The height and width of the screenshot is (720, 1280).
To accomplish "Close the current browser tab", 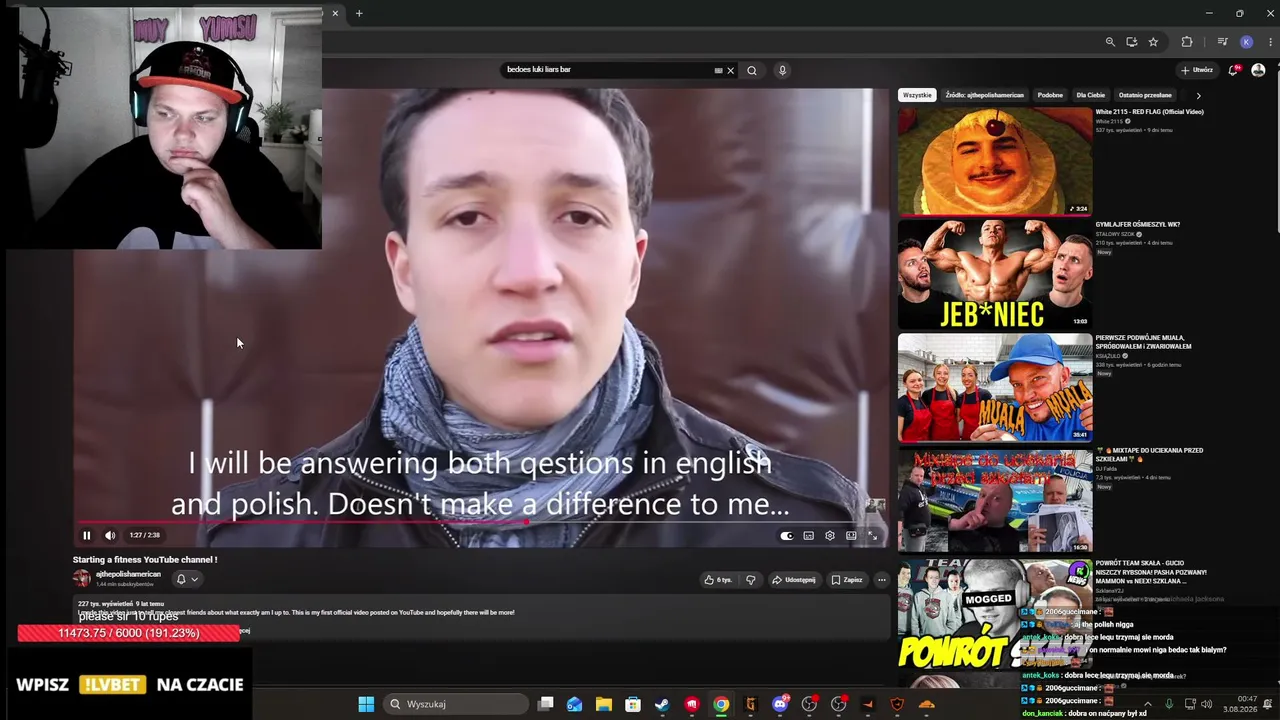I will point(335,13).
